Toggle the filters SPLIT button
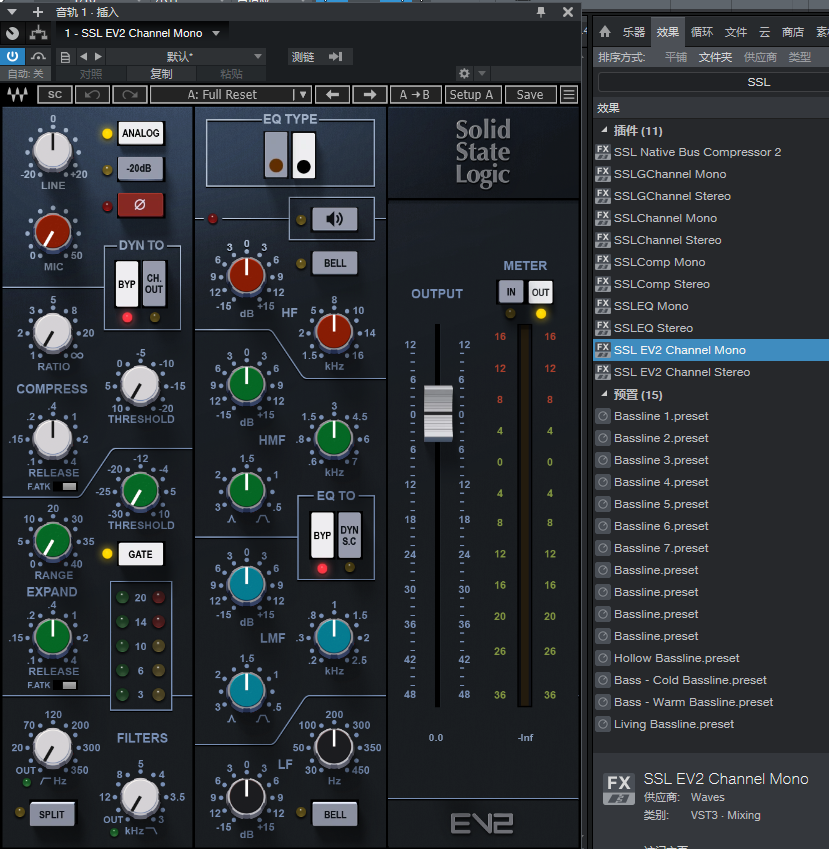Viewport: 829px width, 849px height. coord(52,814)
